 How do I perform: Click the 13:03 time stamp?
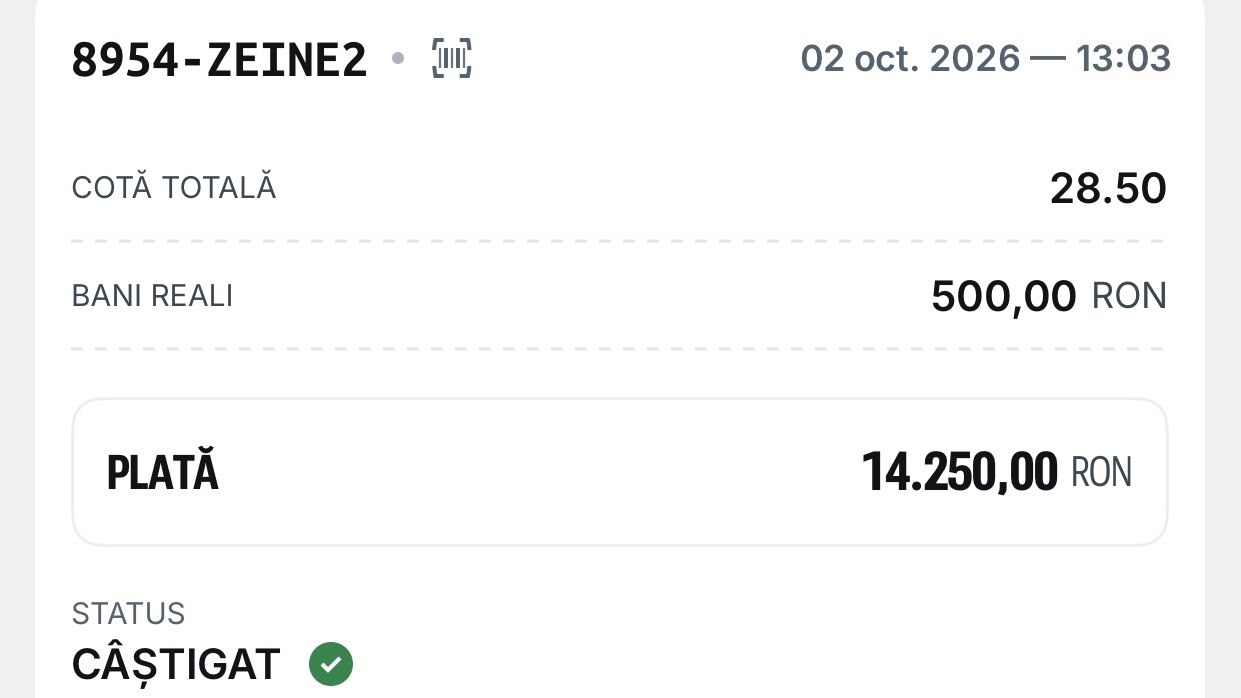(x=1124, y=59)
